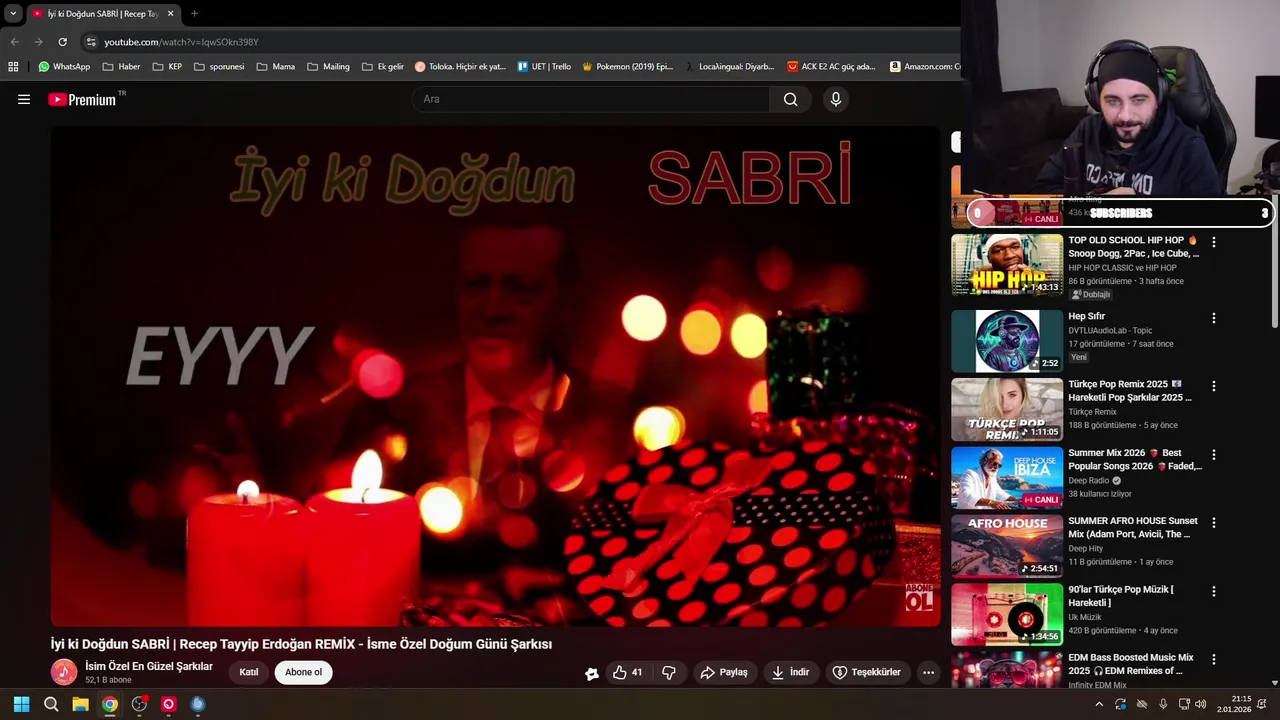Show hidden system tray icons

pos(1099,704)
